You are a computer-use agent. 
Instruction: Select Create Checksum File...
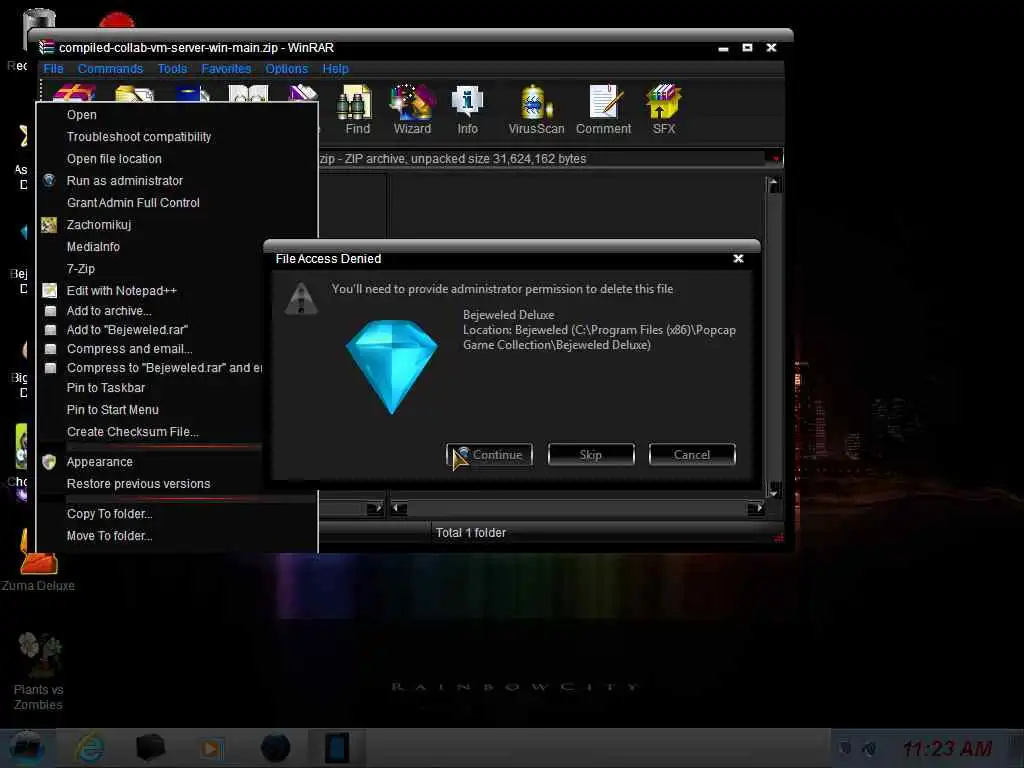[152, 432]
